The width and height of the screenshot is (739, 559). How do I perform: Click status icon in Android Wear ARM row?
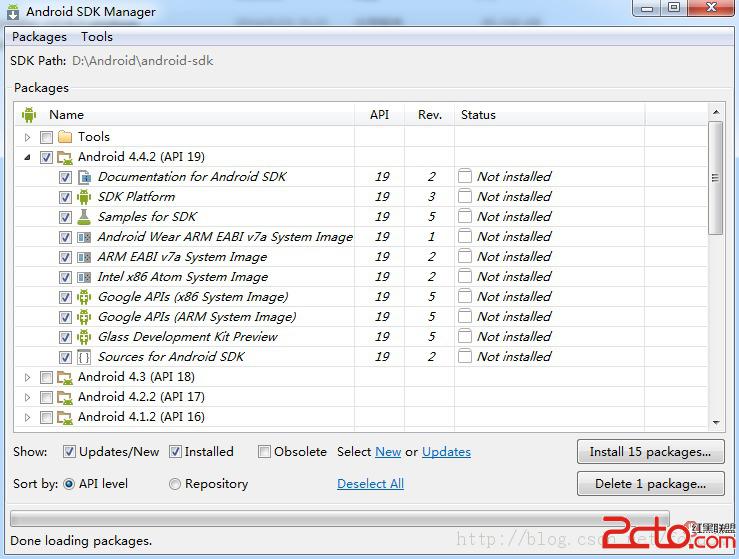pyautogui.click(x=465, y=237)
